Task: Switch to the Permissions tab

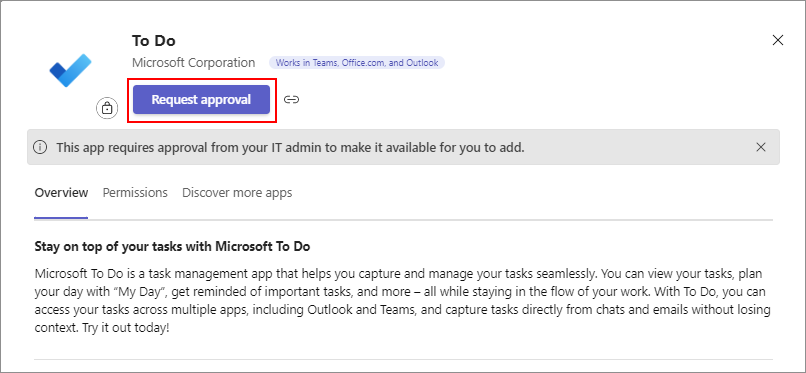Action: point(135,193)
